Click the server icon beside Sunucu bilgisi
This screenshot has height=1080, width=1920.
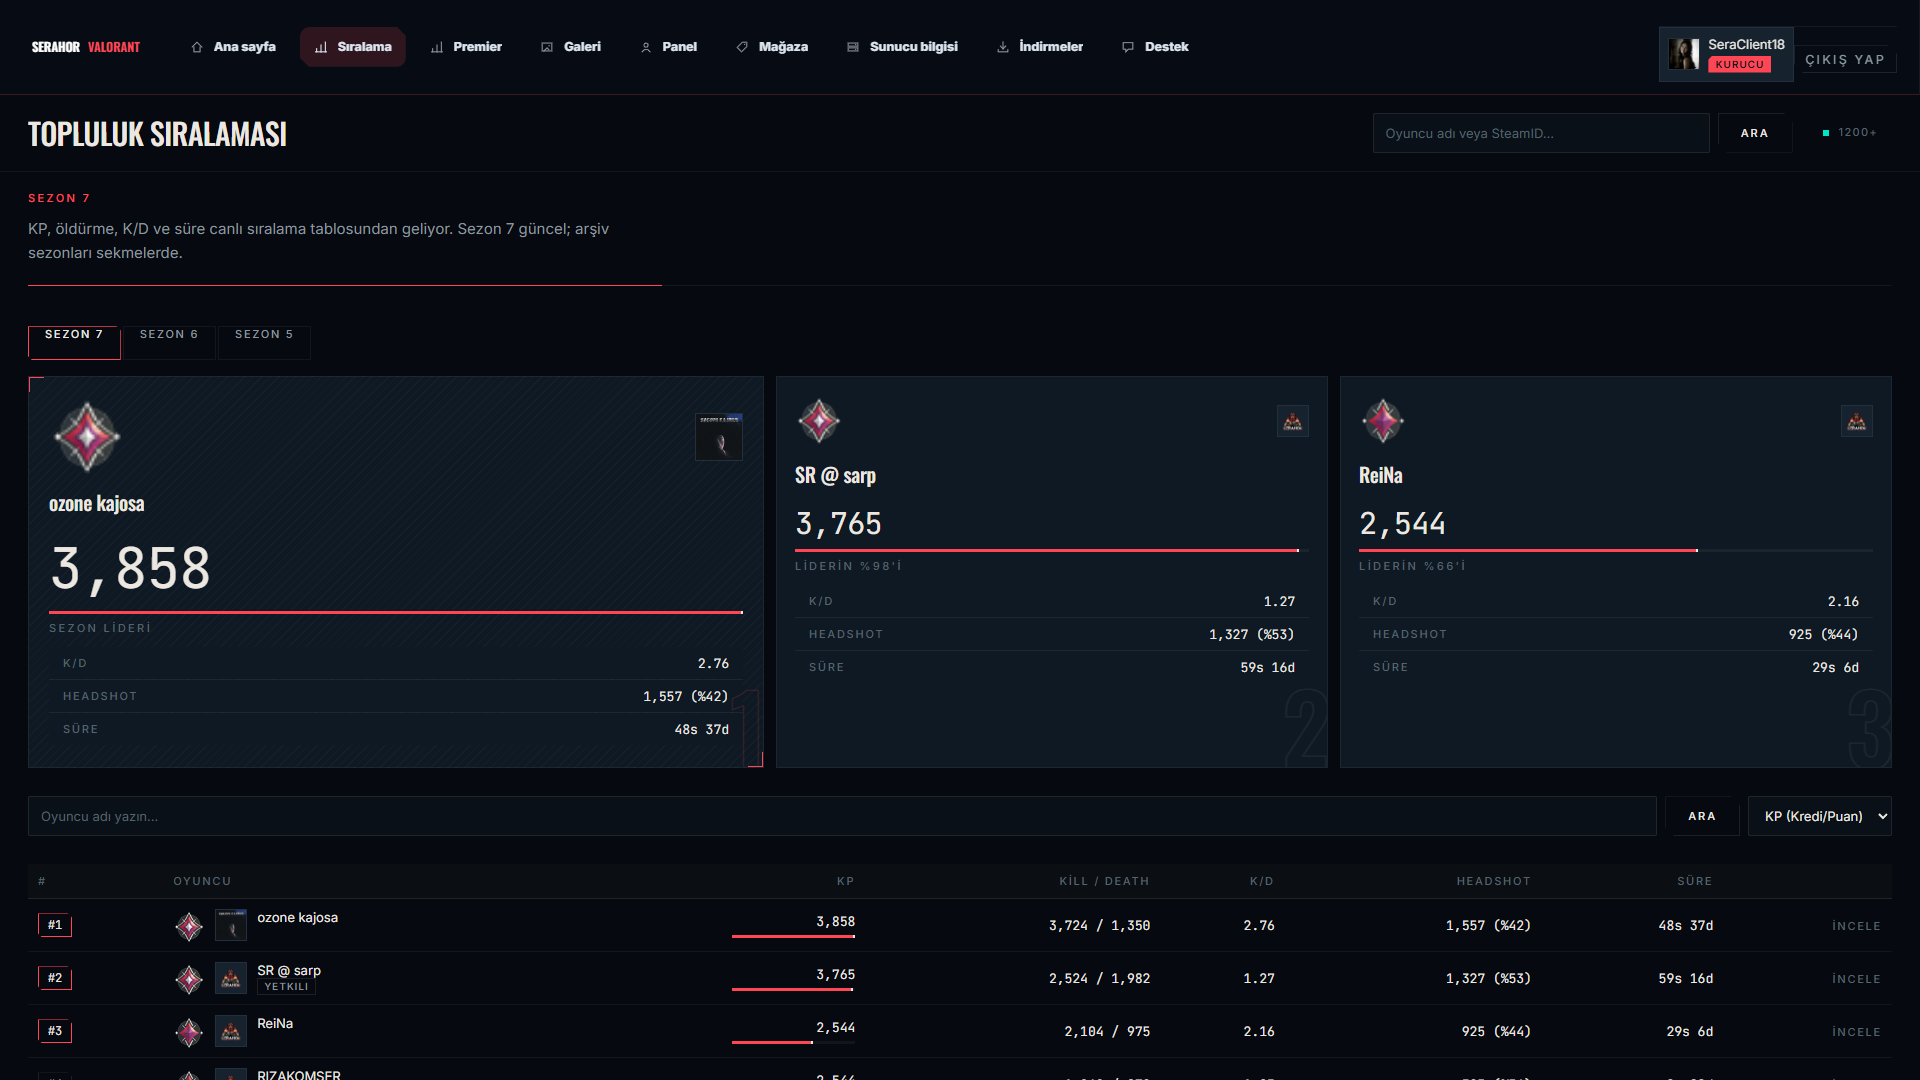pyautogui.click(x=853, y=47)
